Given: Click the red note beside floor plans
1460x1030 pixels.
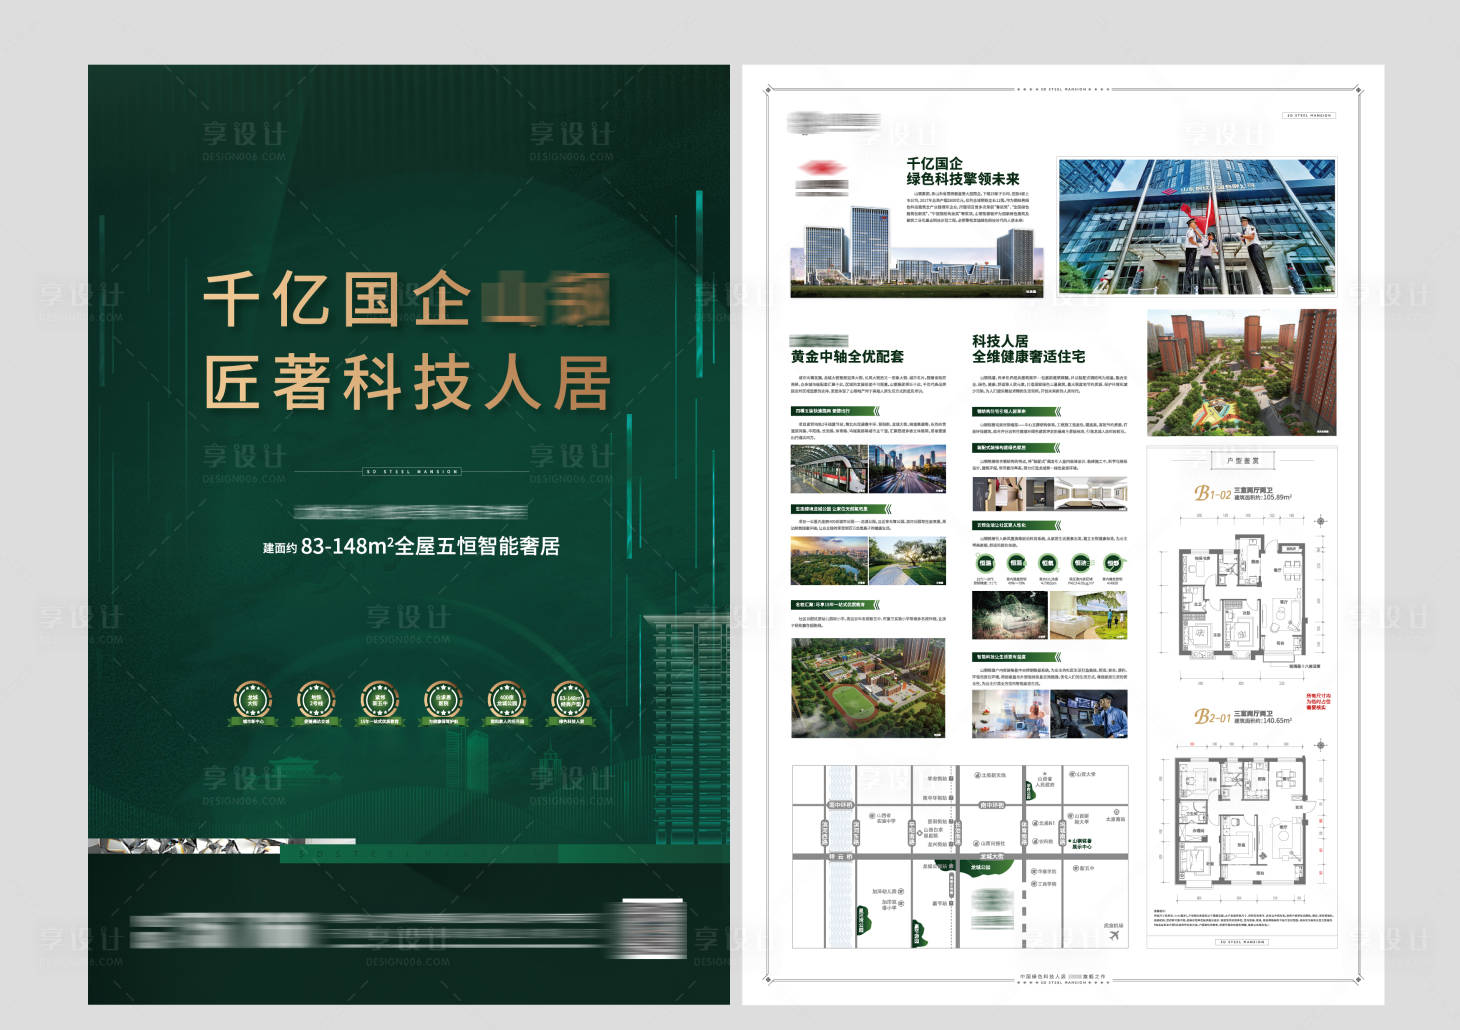Looking at the screenshot, I should click(1319, 701).
